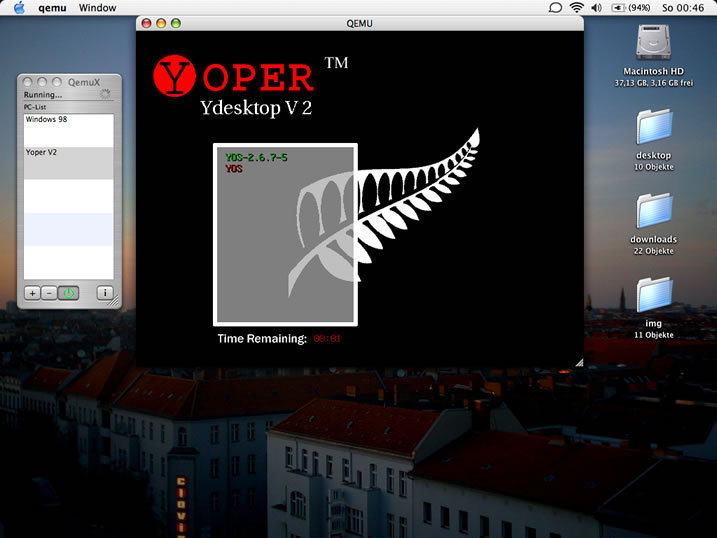Image resolution: width=717 pixels, height=538 pixels.
Task: Click the chat bubble menu bar icon
Action: 555,8
